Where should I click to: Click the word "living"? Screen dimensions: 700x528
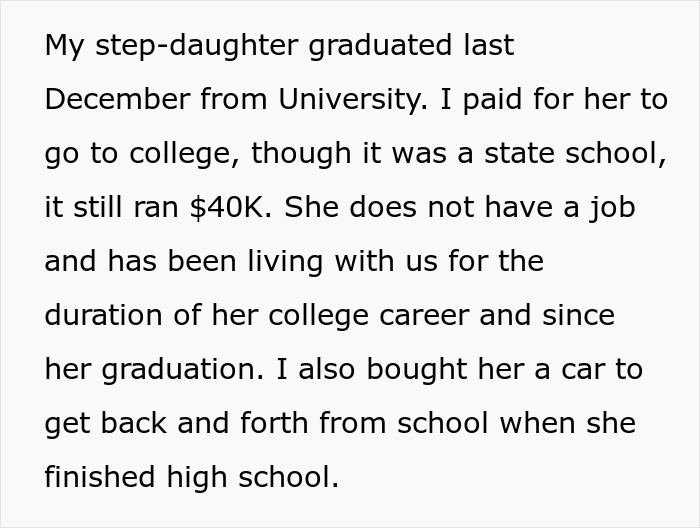[x=292, y=262]
